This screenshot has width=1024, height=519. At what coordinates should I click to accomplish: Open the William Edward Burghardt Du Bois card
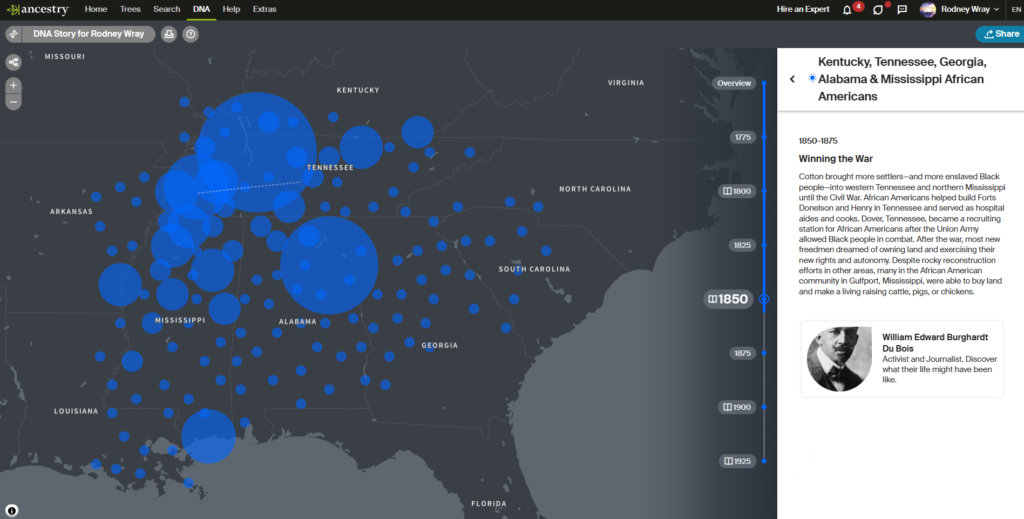point(901,359)
